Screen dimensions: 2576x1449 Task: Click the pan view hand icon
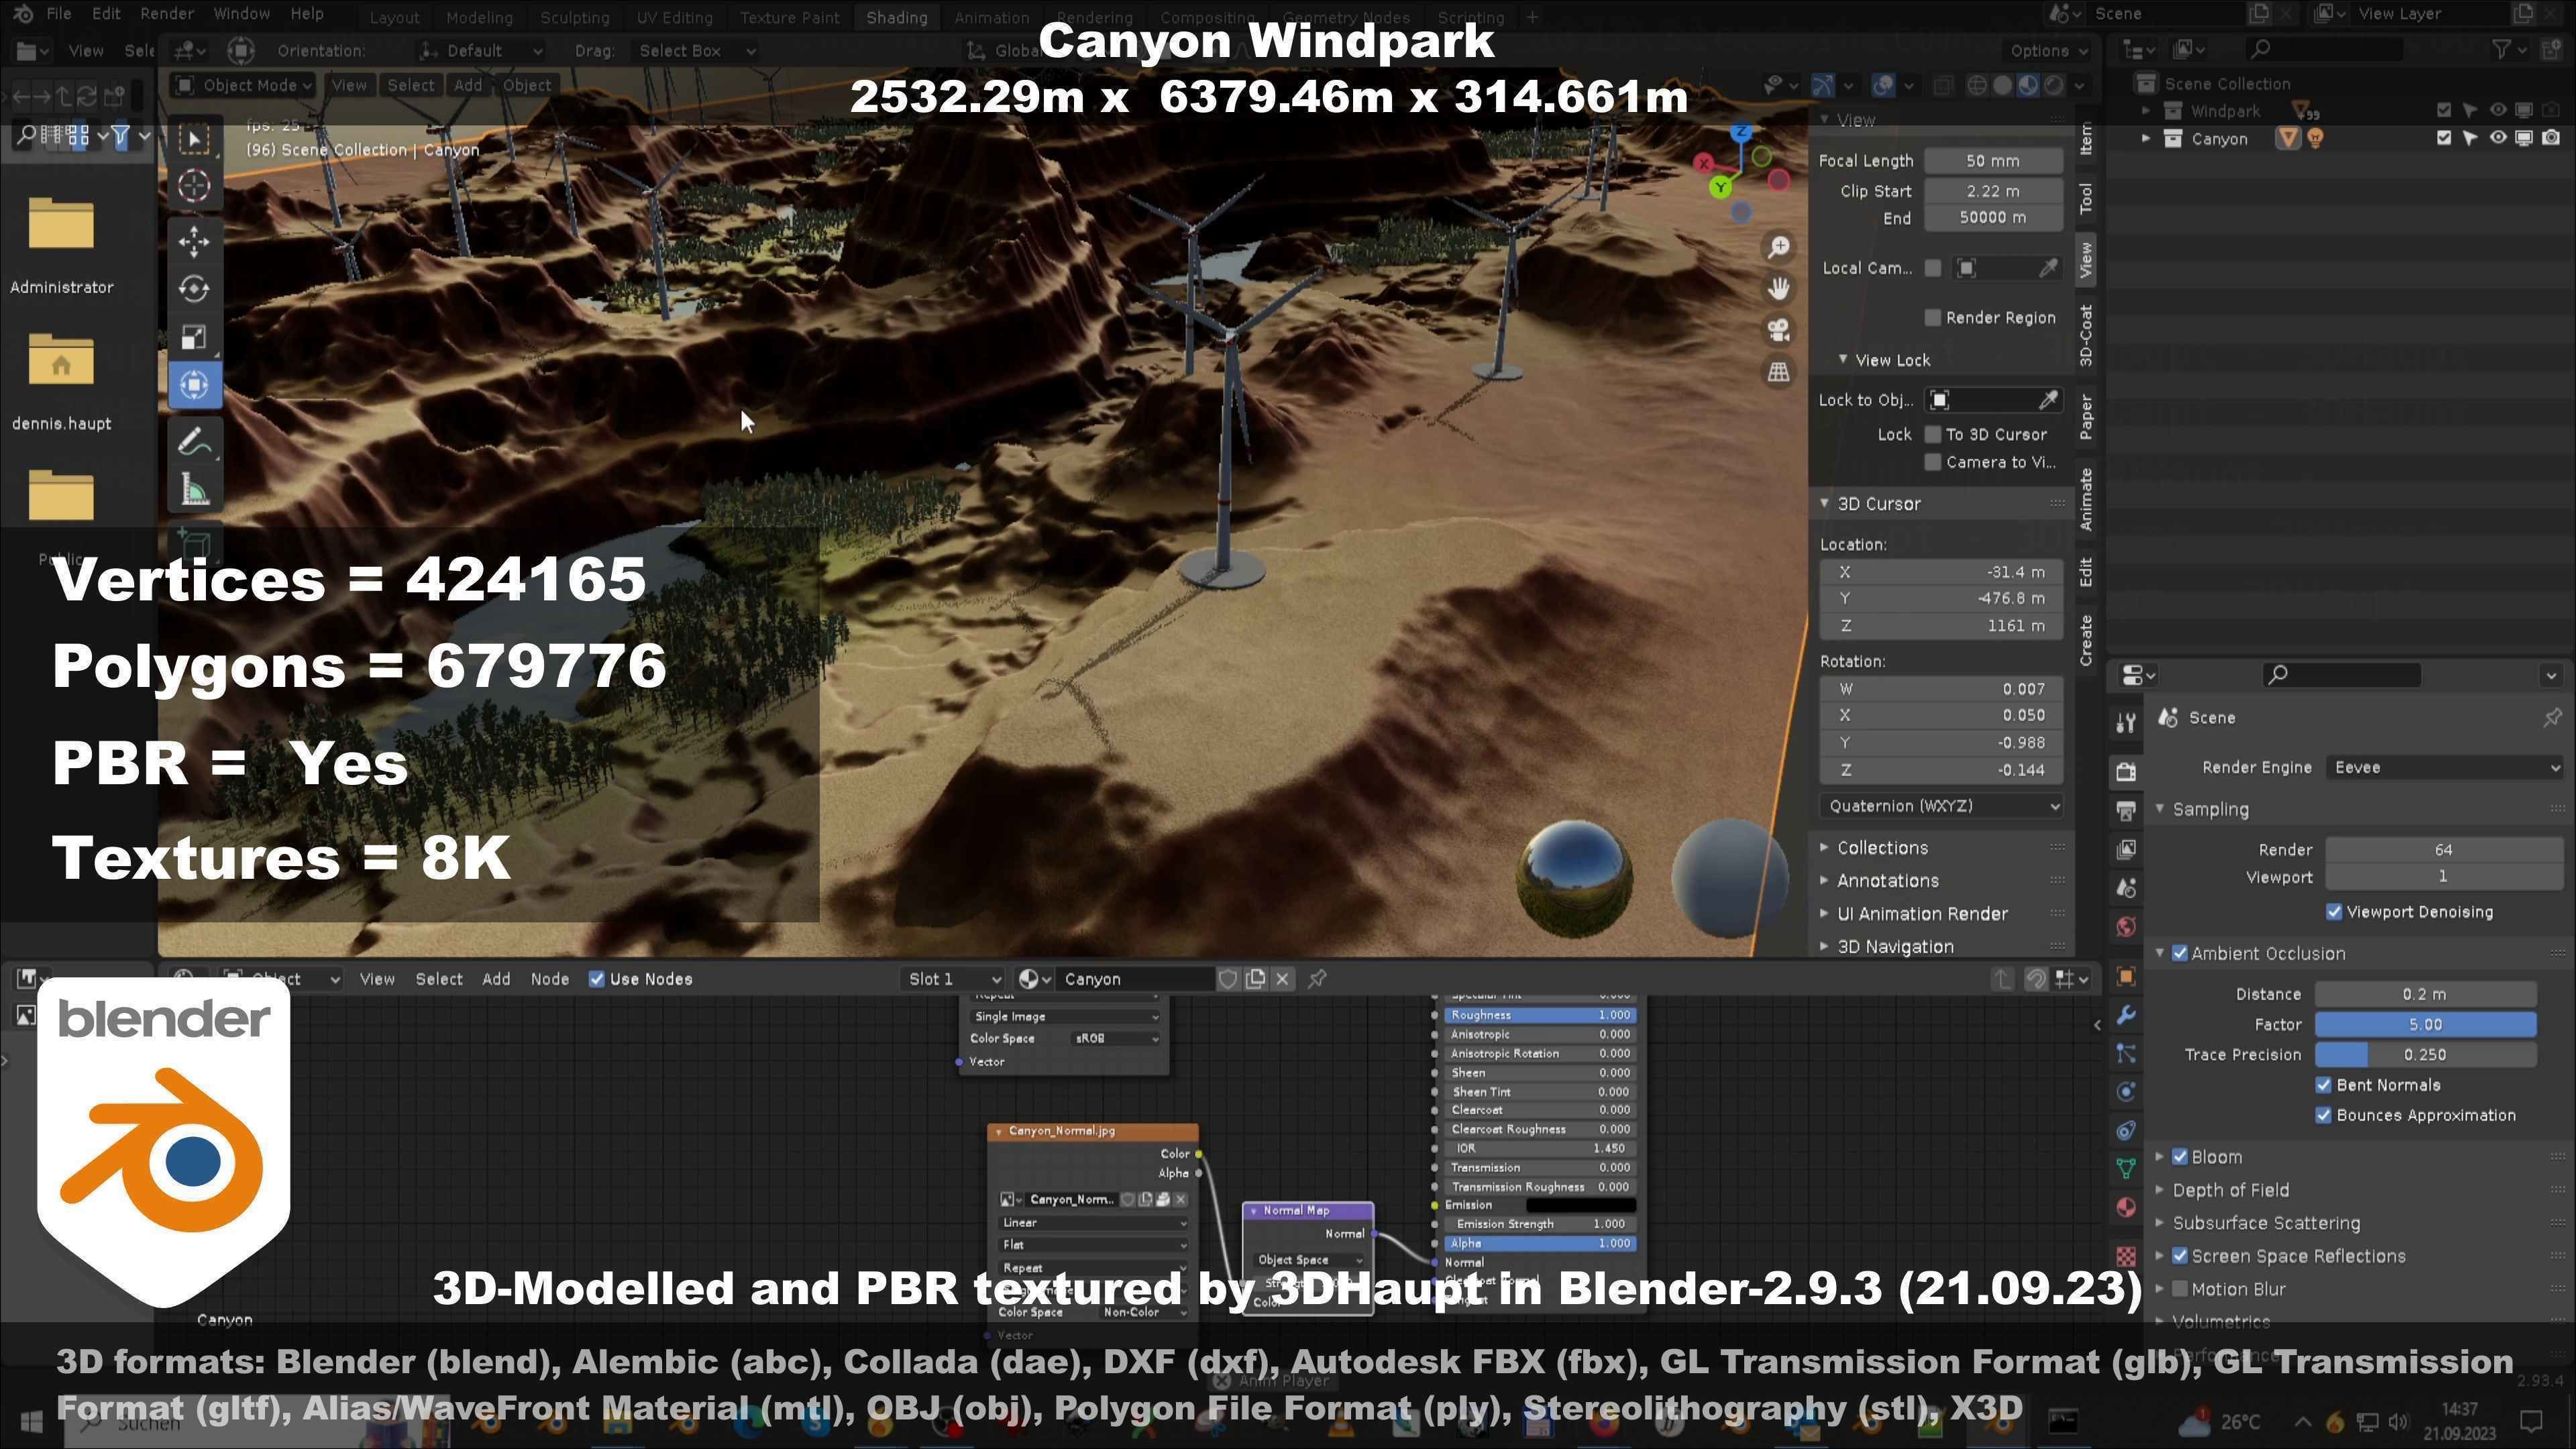click(1778, 289)
